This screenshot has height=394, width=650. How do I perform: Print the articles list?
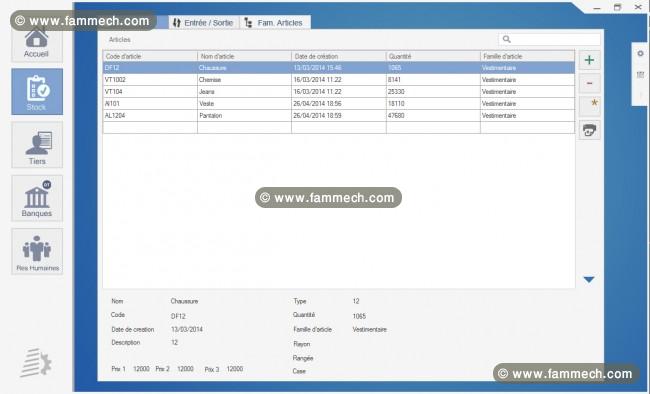coord(589,130)
